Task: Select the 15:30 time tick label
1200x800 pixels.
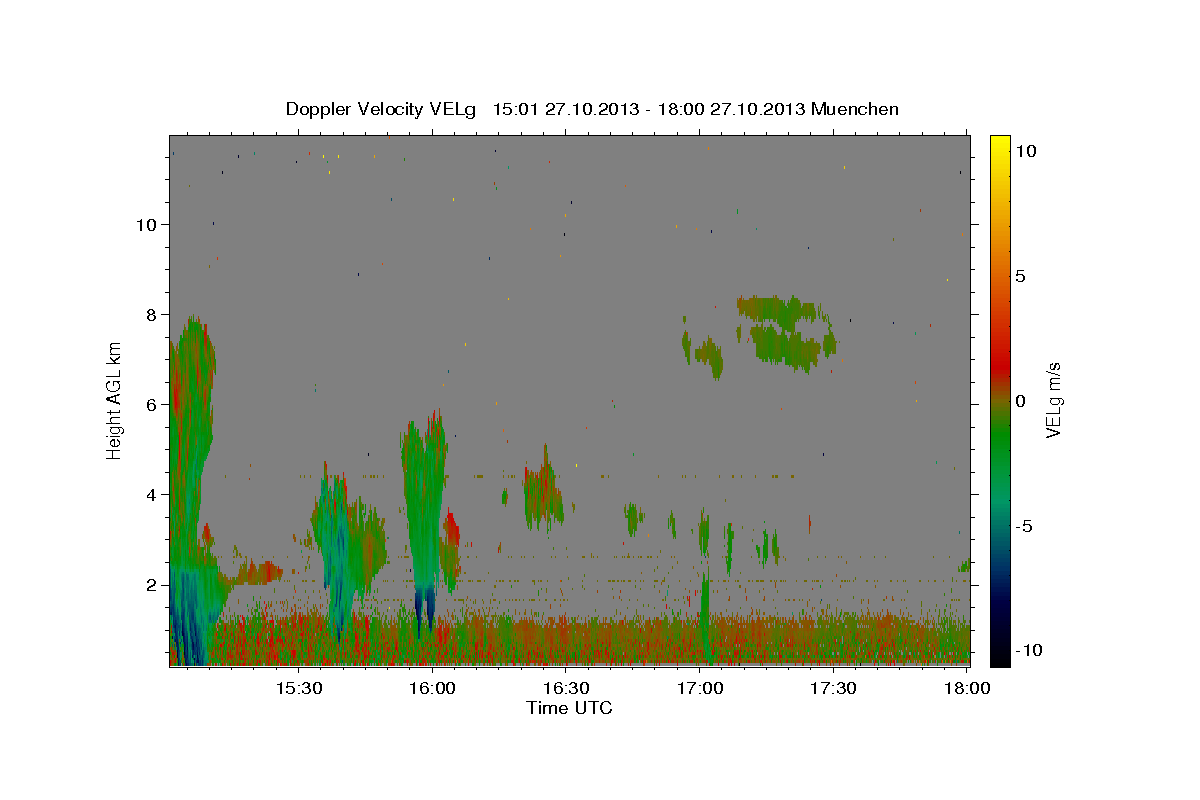Action: [298, 688]
